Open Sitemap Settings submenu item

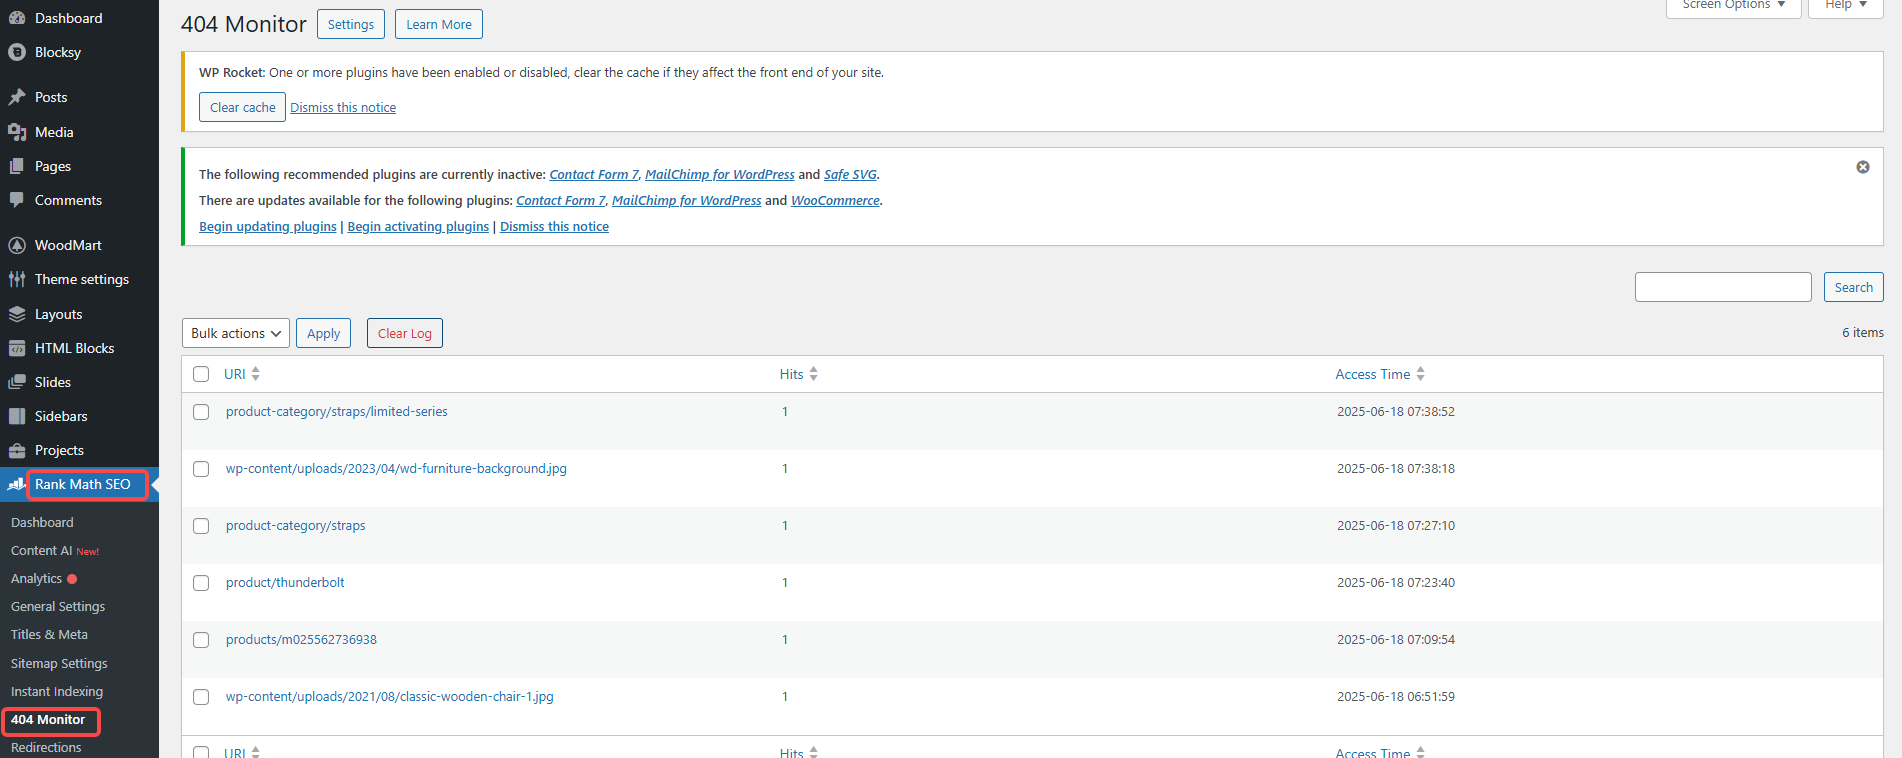(59, 663)
